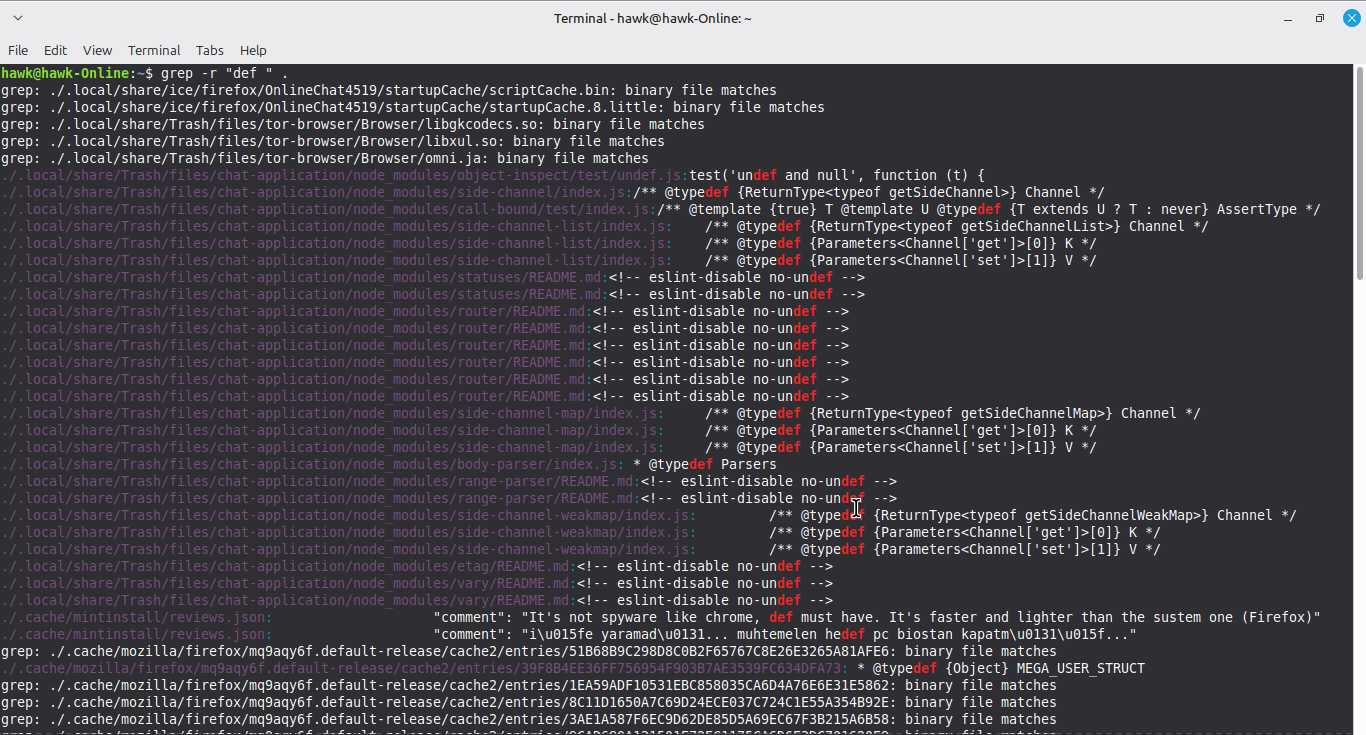The height and width of the screenshot is (735, 1366).
Task: Click the scriptCache.bin binary file matches line
Action: (x=388, y=90)
